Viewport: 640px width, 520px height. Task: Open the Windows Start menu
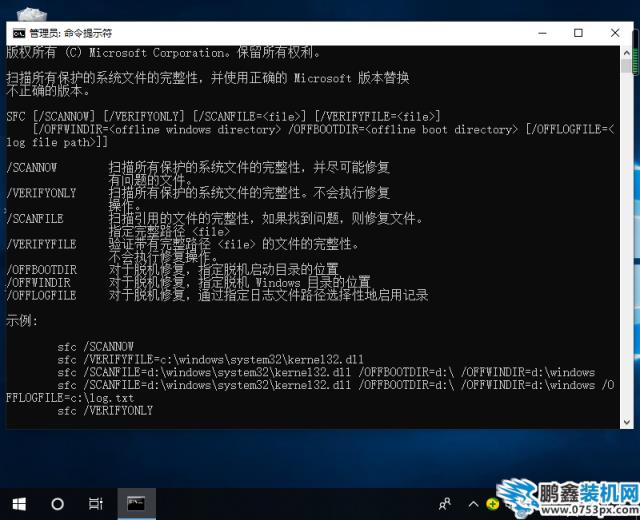[19, 504]
